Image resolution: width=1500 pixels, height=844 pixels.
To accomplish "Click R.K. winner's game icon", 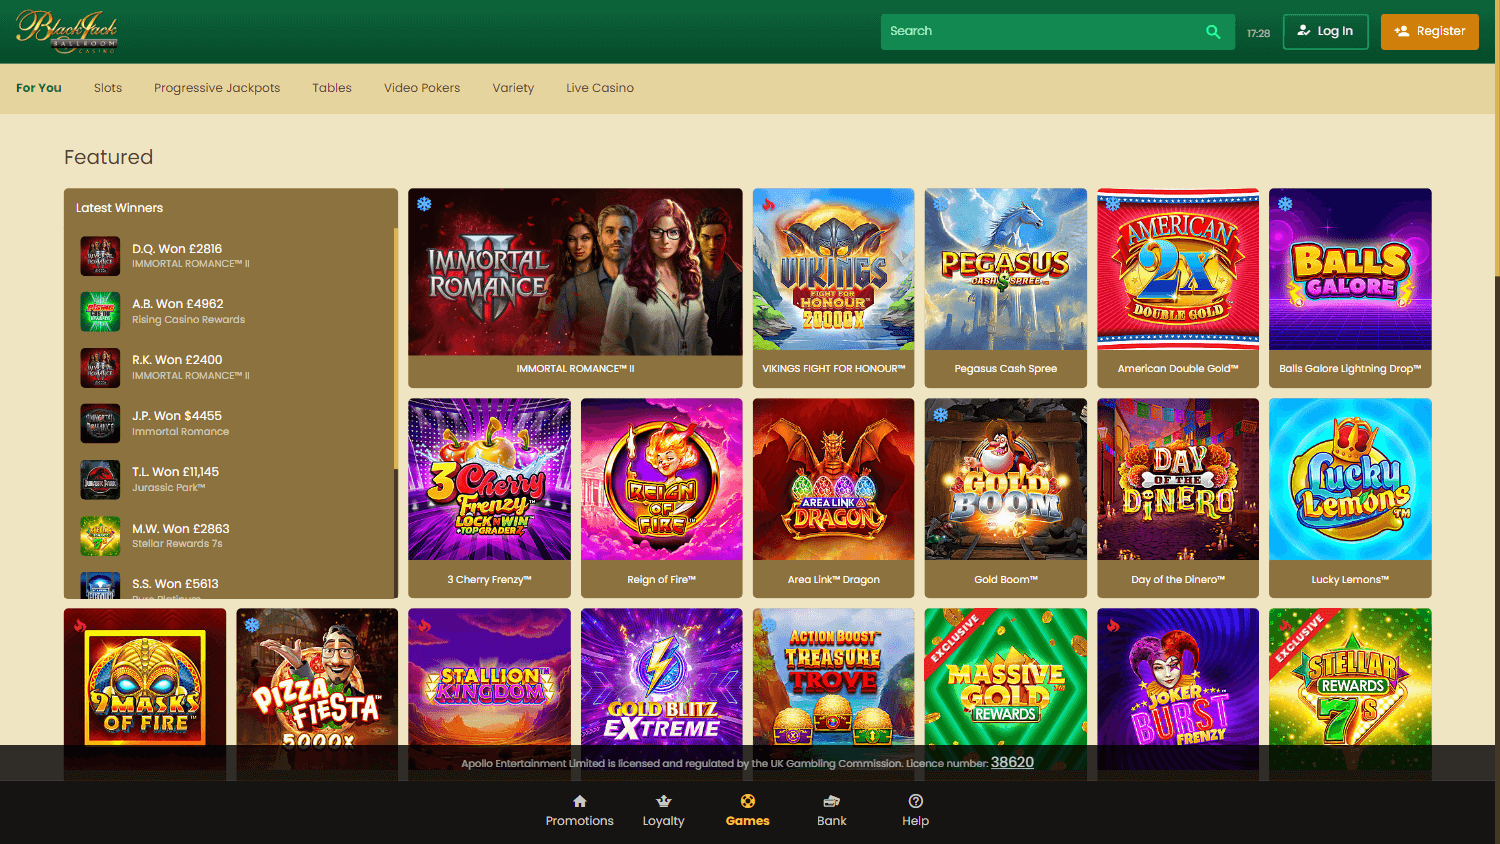I will (x=100, y=367).
